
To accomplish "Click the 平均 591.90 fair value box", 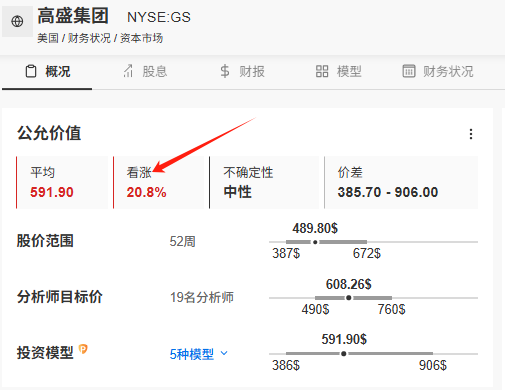I will [x=62, y=182].
